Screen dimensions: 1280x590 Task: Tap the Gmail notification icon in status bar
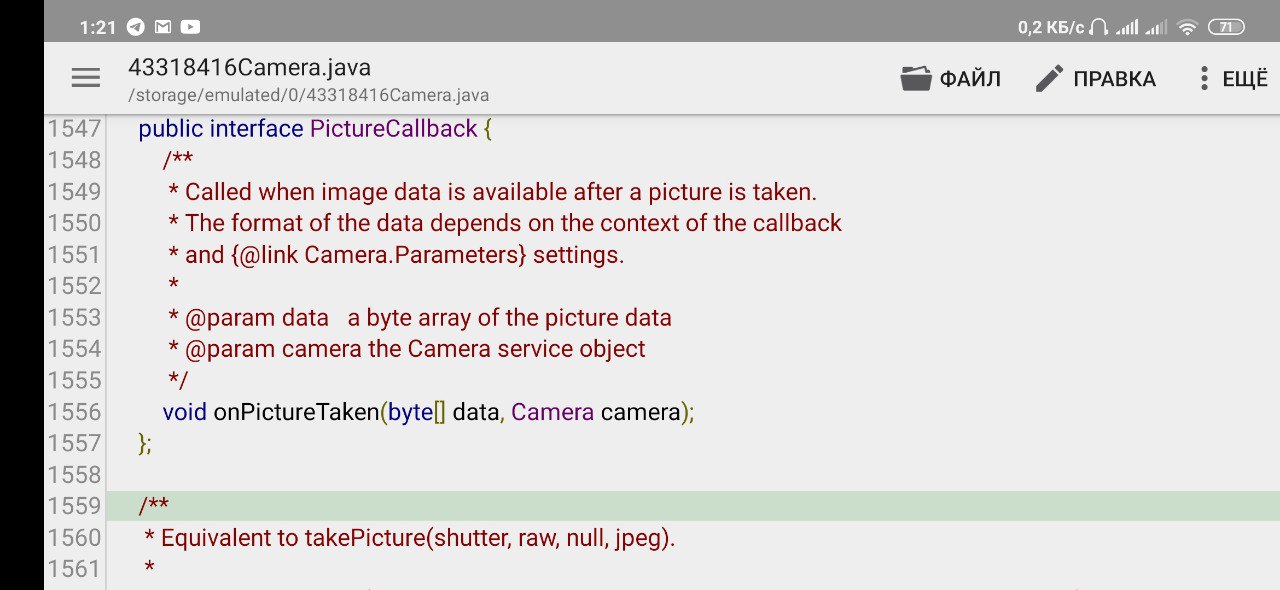click(162, 28)
